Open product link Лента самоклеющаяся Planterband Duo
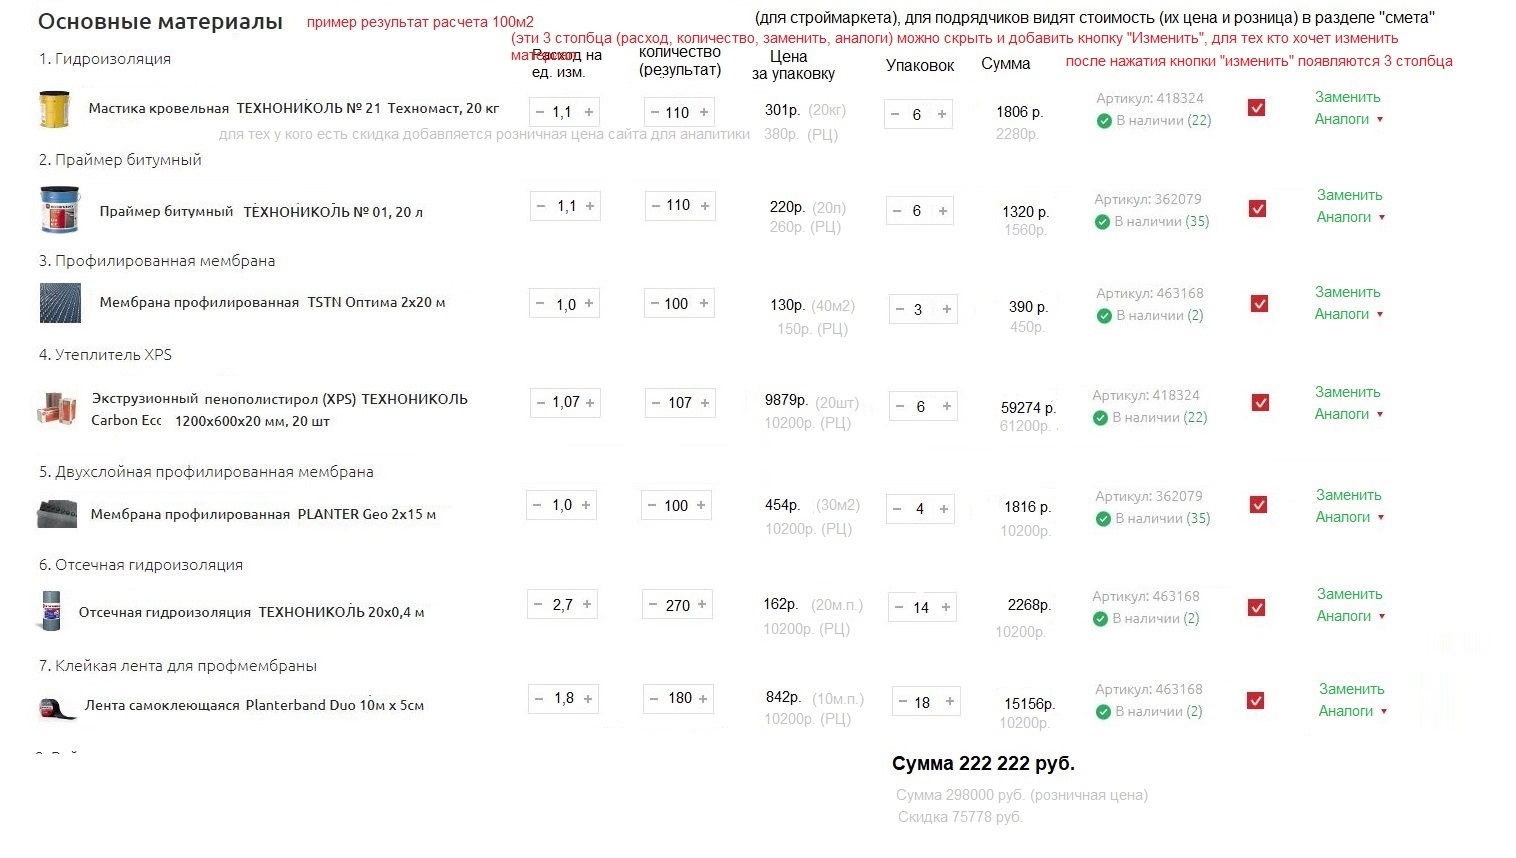 tap(254, 705)
